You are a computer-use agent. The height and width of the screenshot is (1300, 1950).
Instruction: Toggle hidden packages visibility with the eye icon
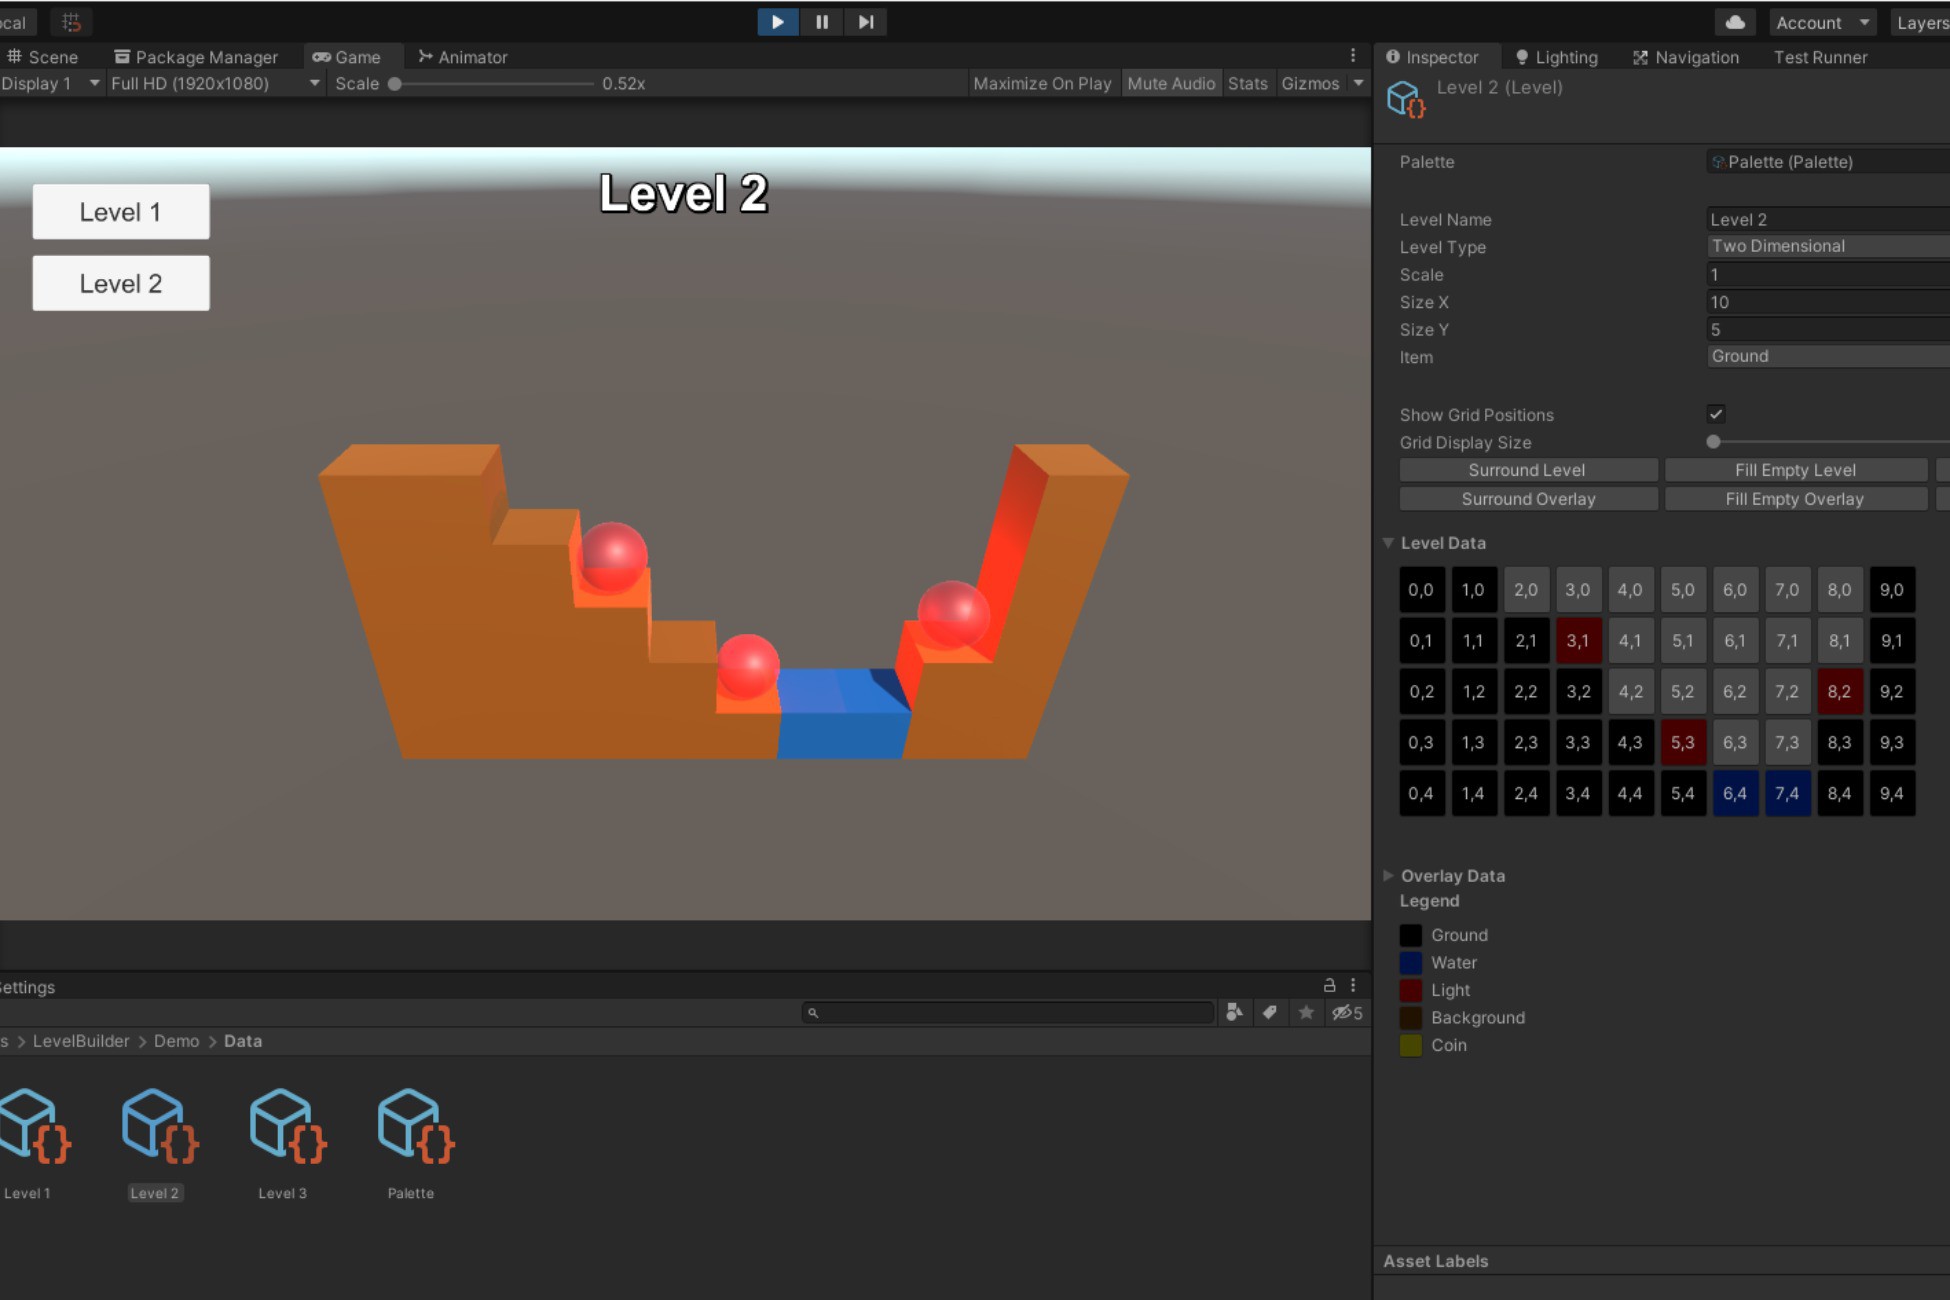(1343, 1012)
